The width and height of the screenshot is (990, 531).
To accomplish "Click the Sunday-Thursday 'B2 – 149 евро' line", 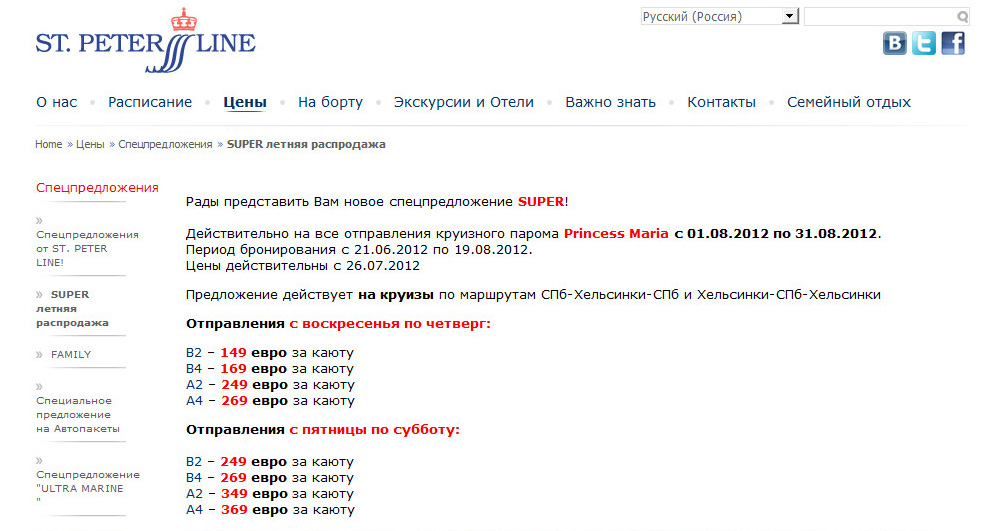I will [x=270, y=353].
